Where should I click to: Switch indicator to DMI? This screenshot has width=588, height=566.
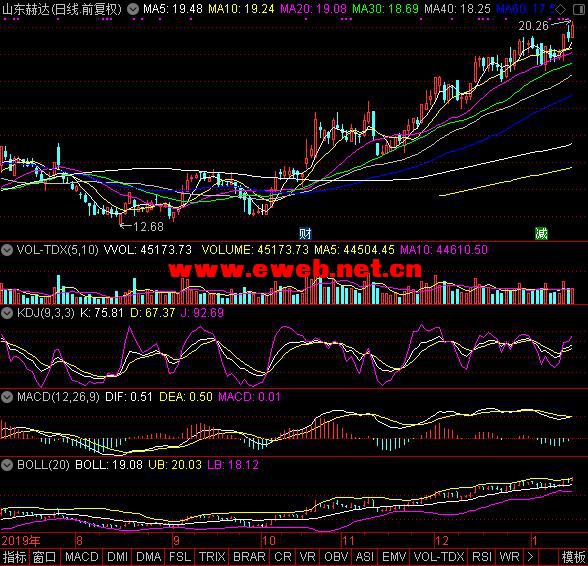117,557
